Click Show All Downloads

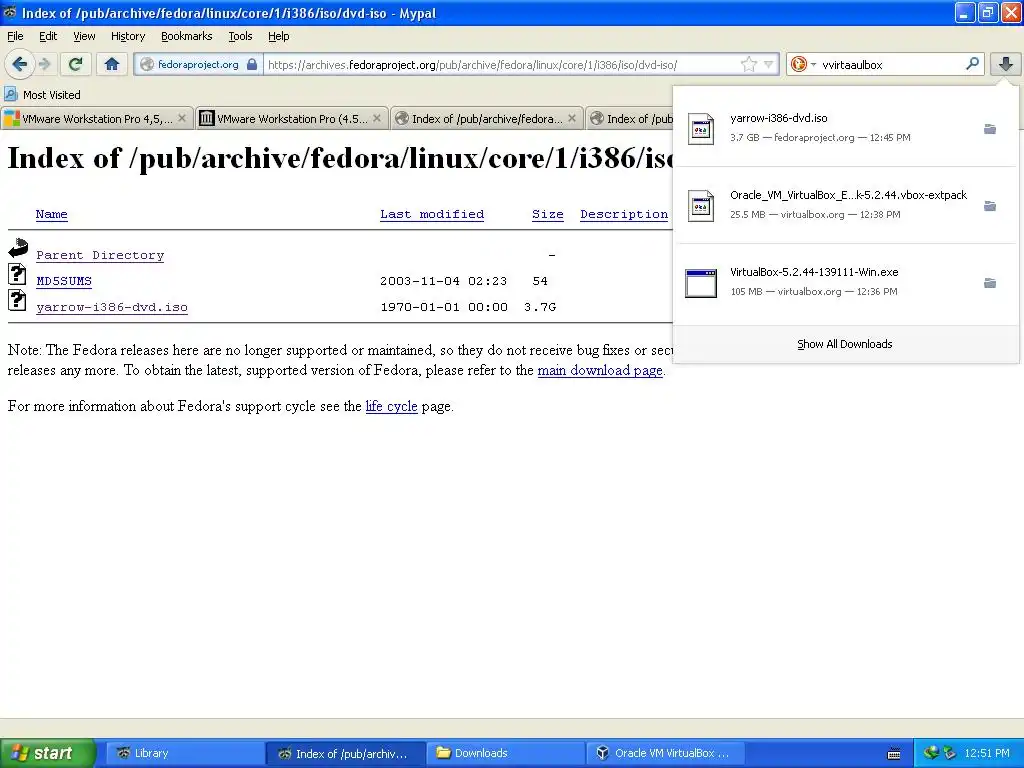point(845,344)
